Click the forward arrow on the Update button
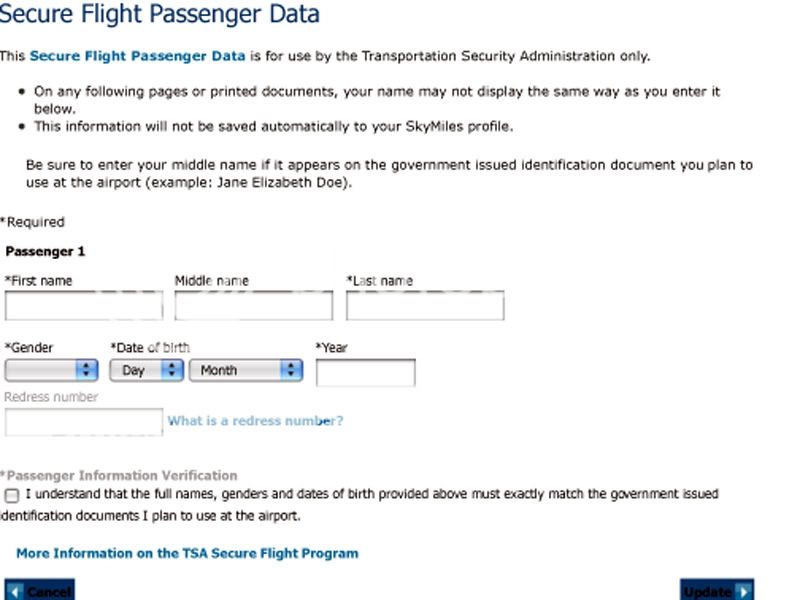The width and height of the screenshot is (800, 600). pyautogui.click(x=742, y=590)
